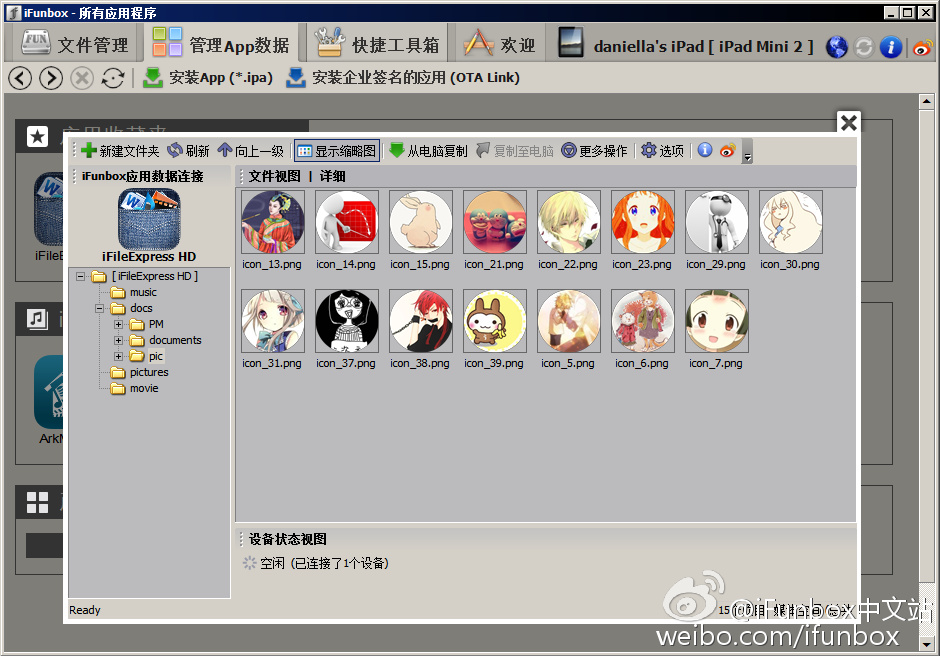Collapse the docs folder node
The image size is (940, 656).
pos(99,308)
